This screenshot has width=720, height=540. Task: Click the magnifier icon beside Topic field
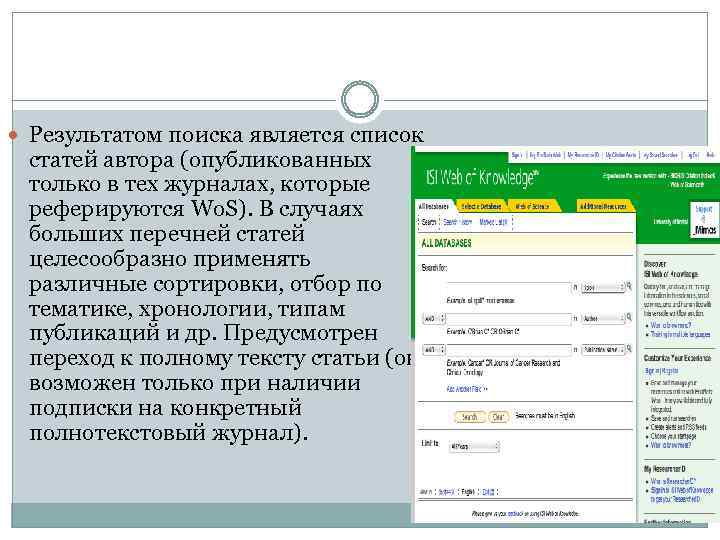(x=629, y=287)
